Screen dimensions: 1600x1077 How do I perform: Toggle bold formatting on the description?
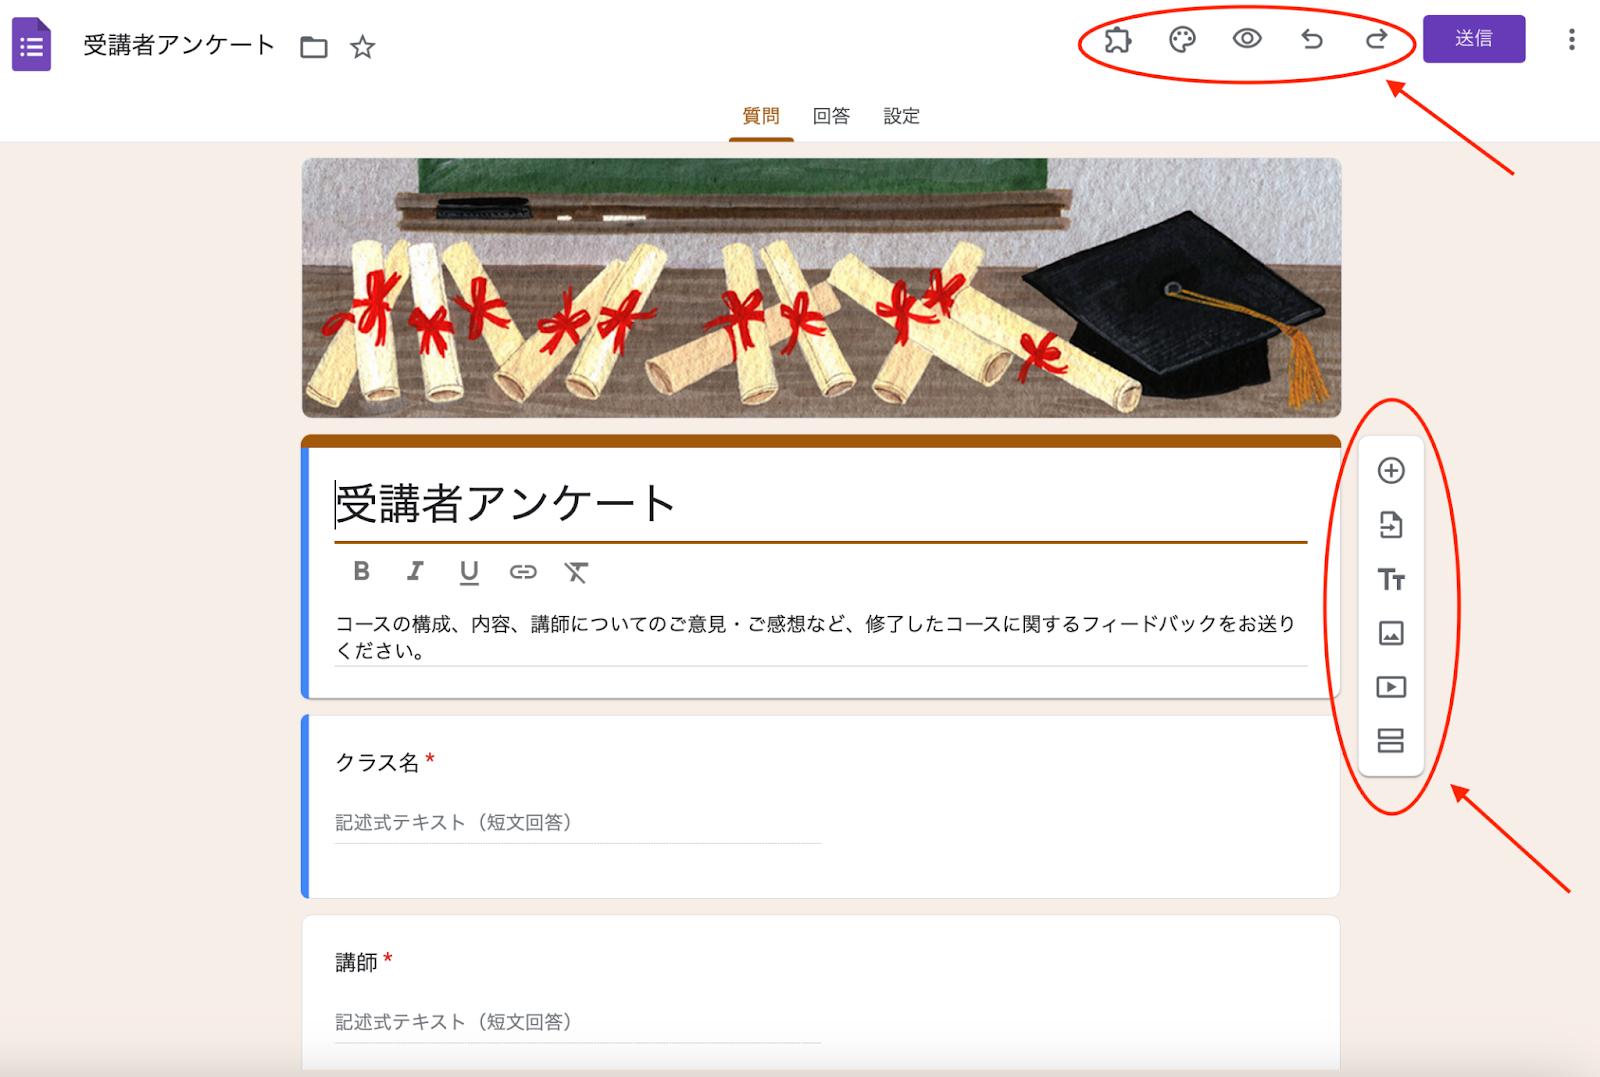point(362,572)
